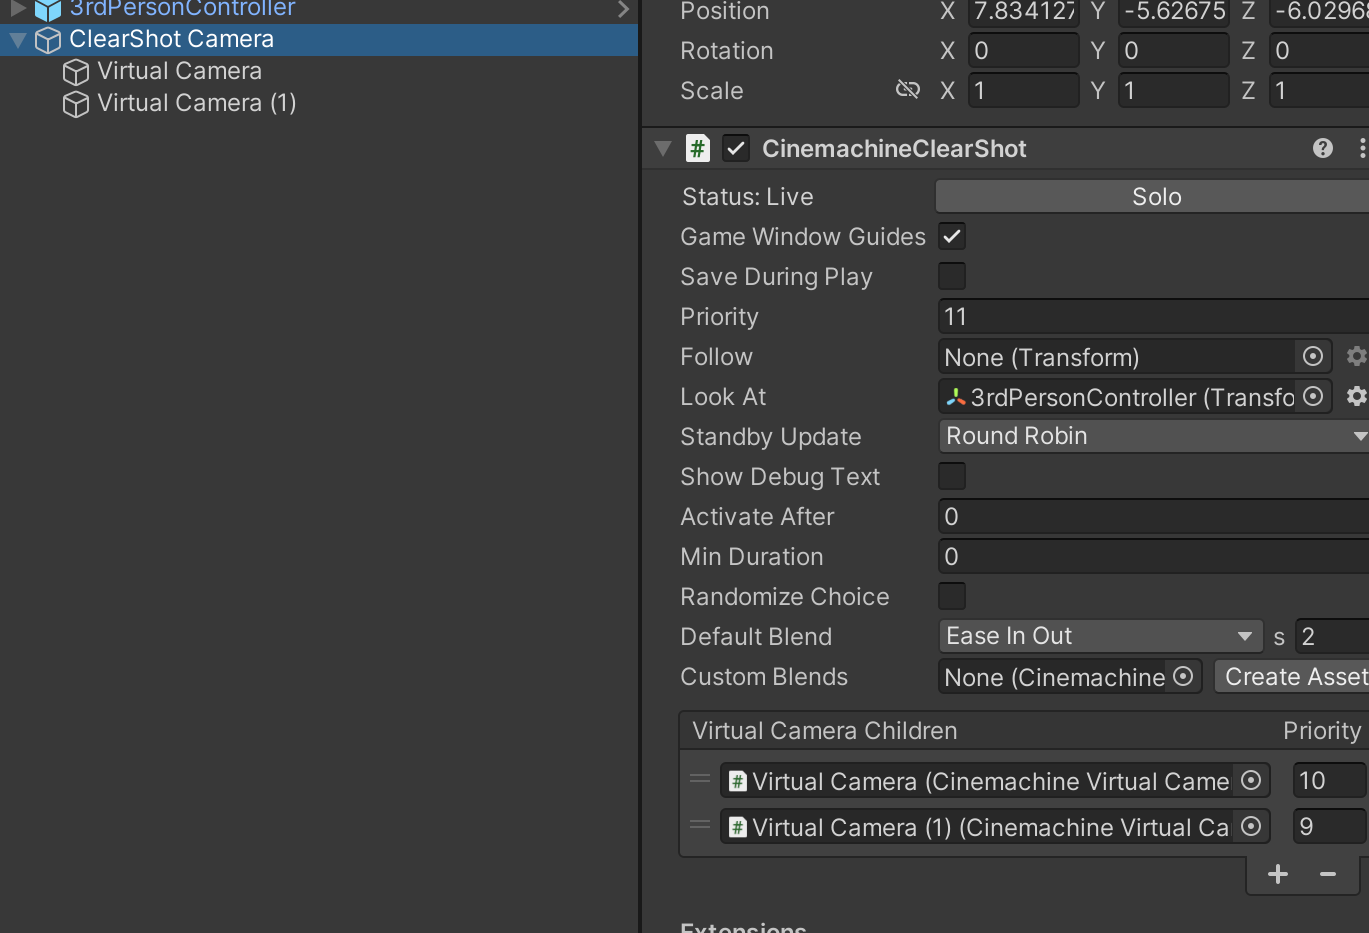This screenshot has height=933, width=1369.
Task: Open object picker for Follow field
Action: pos(1313,356)
